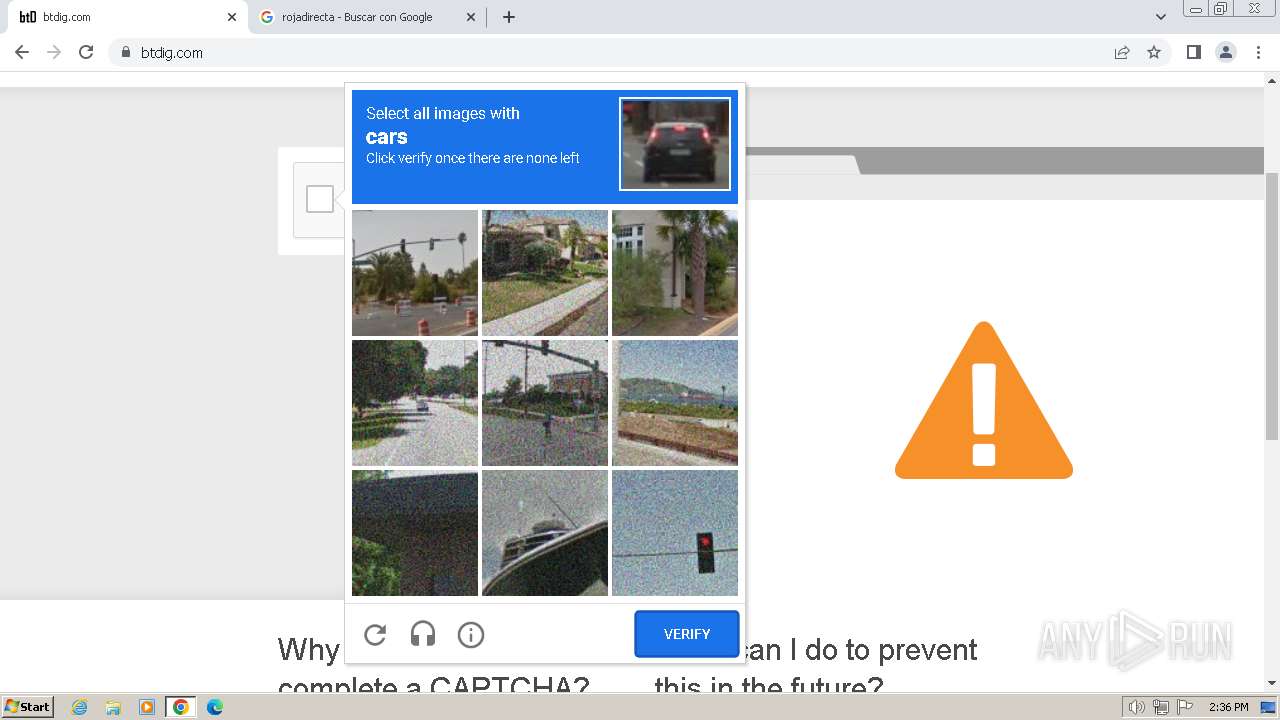Image resolution: width=1280 pixels, height=720 pixels.
Task: Tick the reCAPTCHA checkbox behind the challenge
Action: tap(320, 199)
